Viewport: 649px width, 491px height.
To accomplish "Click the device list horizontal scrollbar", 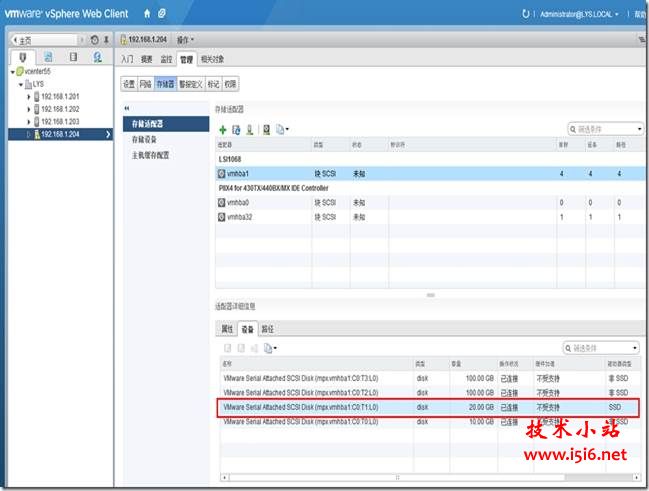I will (397, 477).
